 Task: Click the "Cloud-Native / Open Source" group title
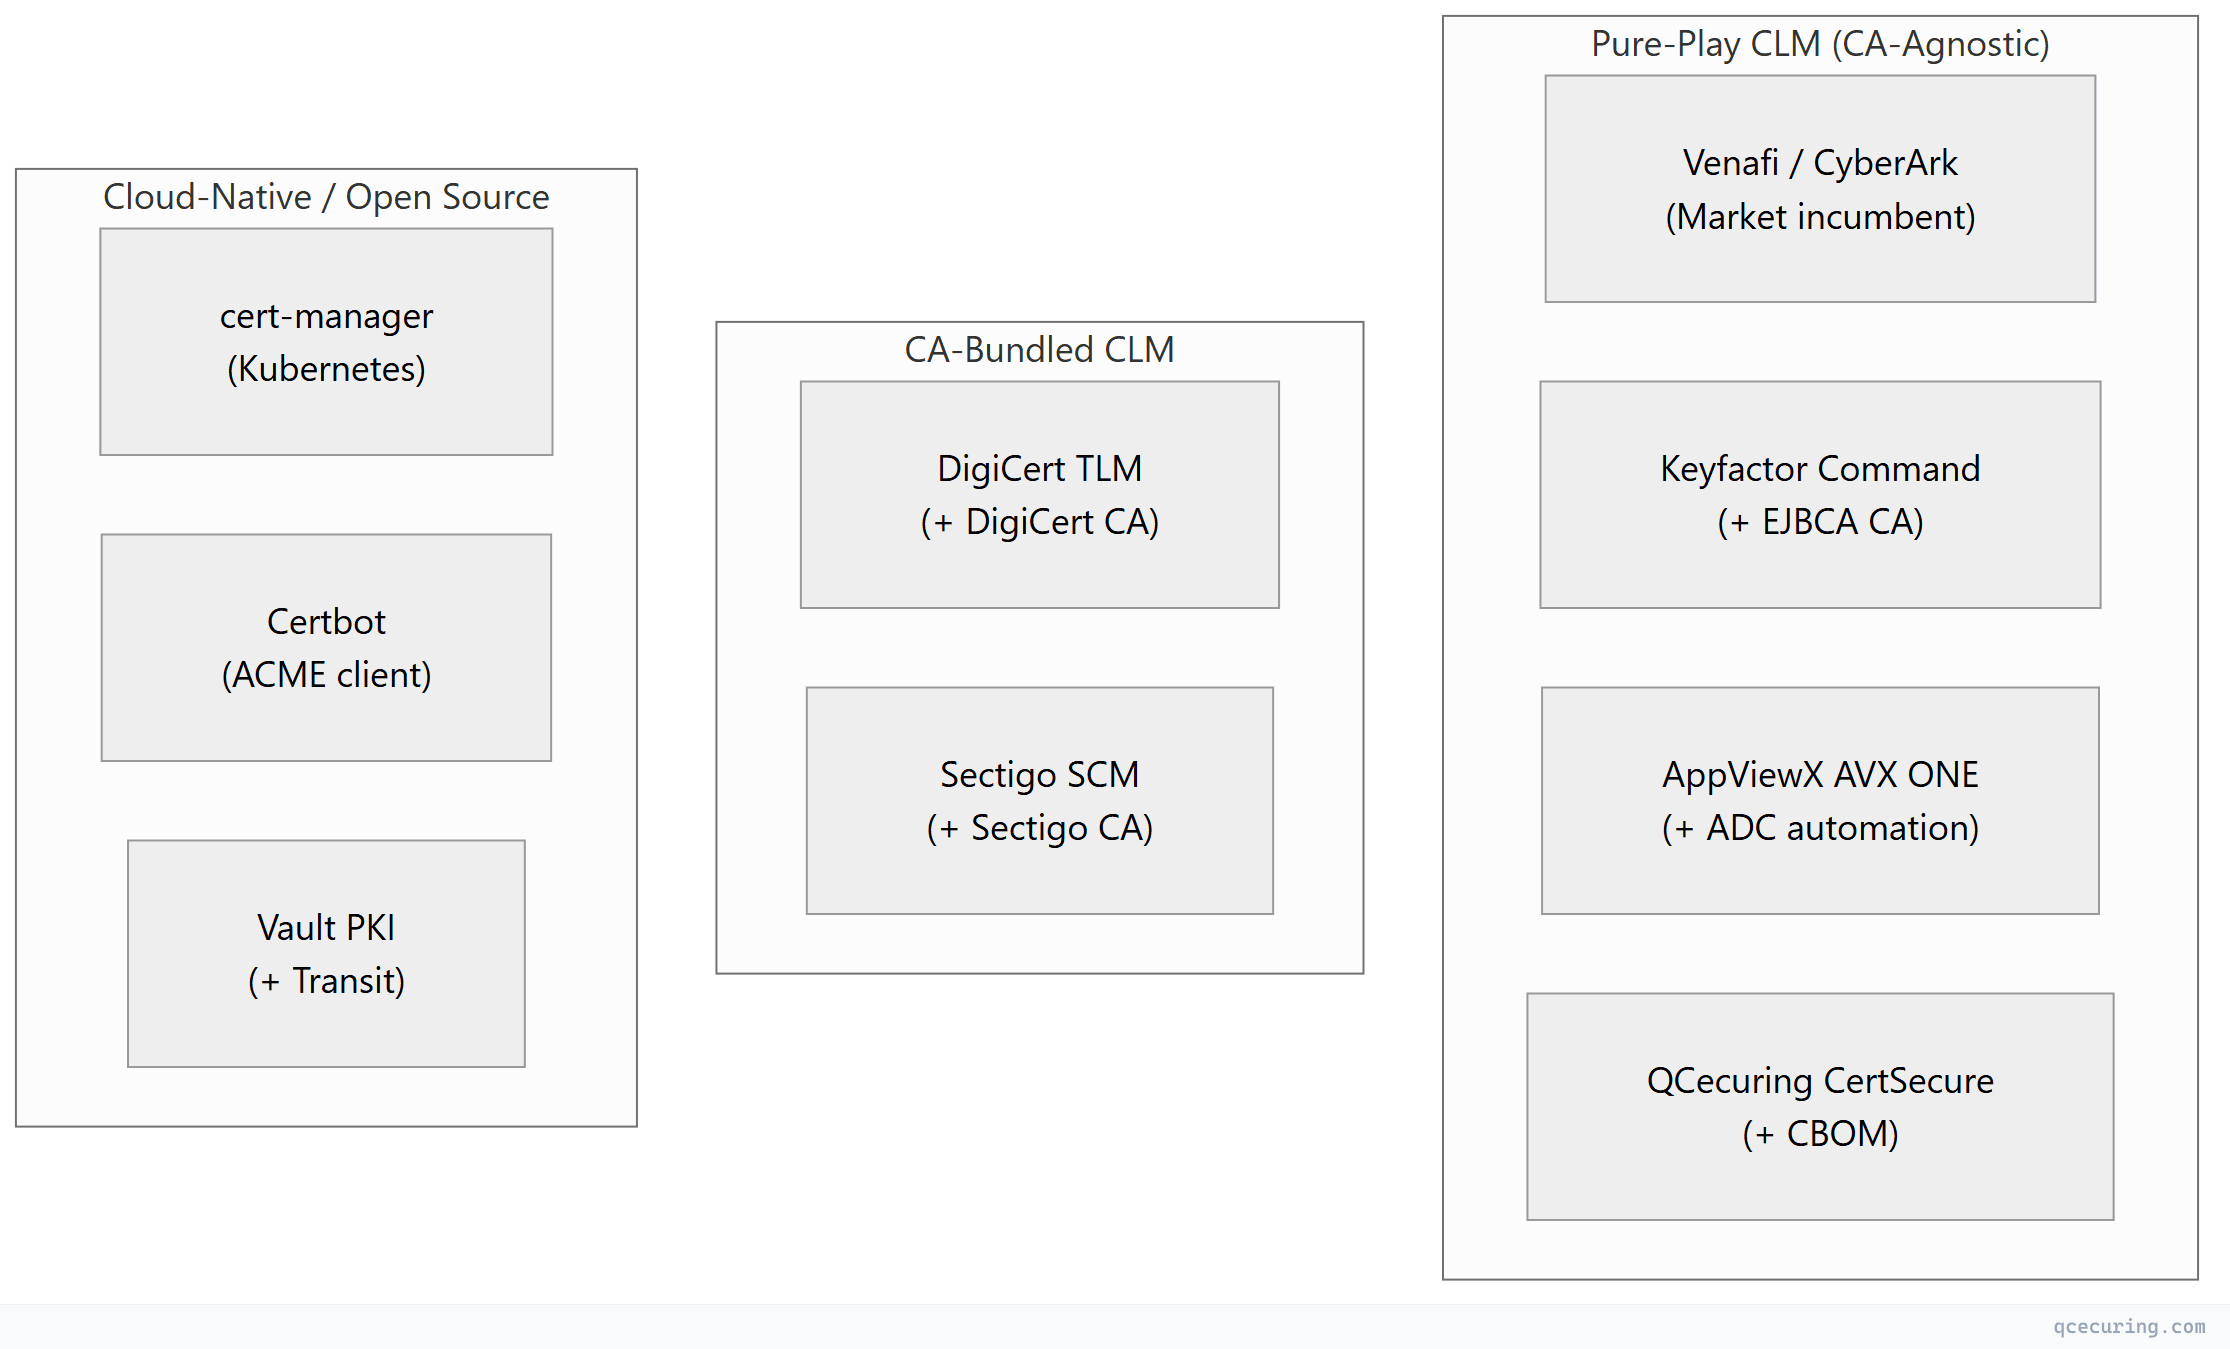326,197
